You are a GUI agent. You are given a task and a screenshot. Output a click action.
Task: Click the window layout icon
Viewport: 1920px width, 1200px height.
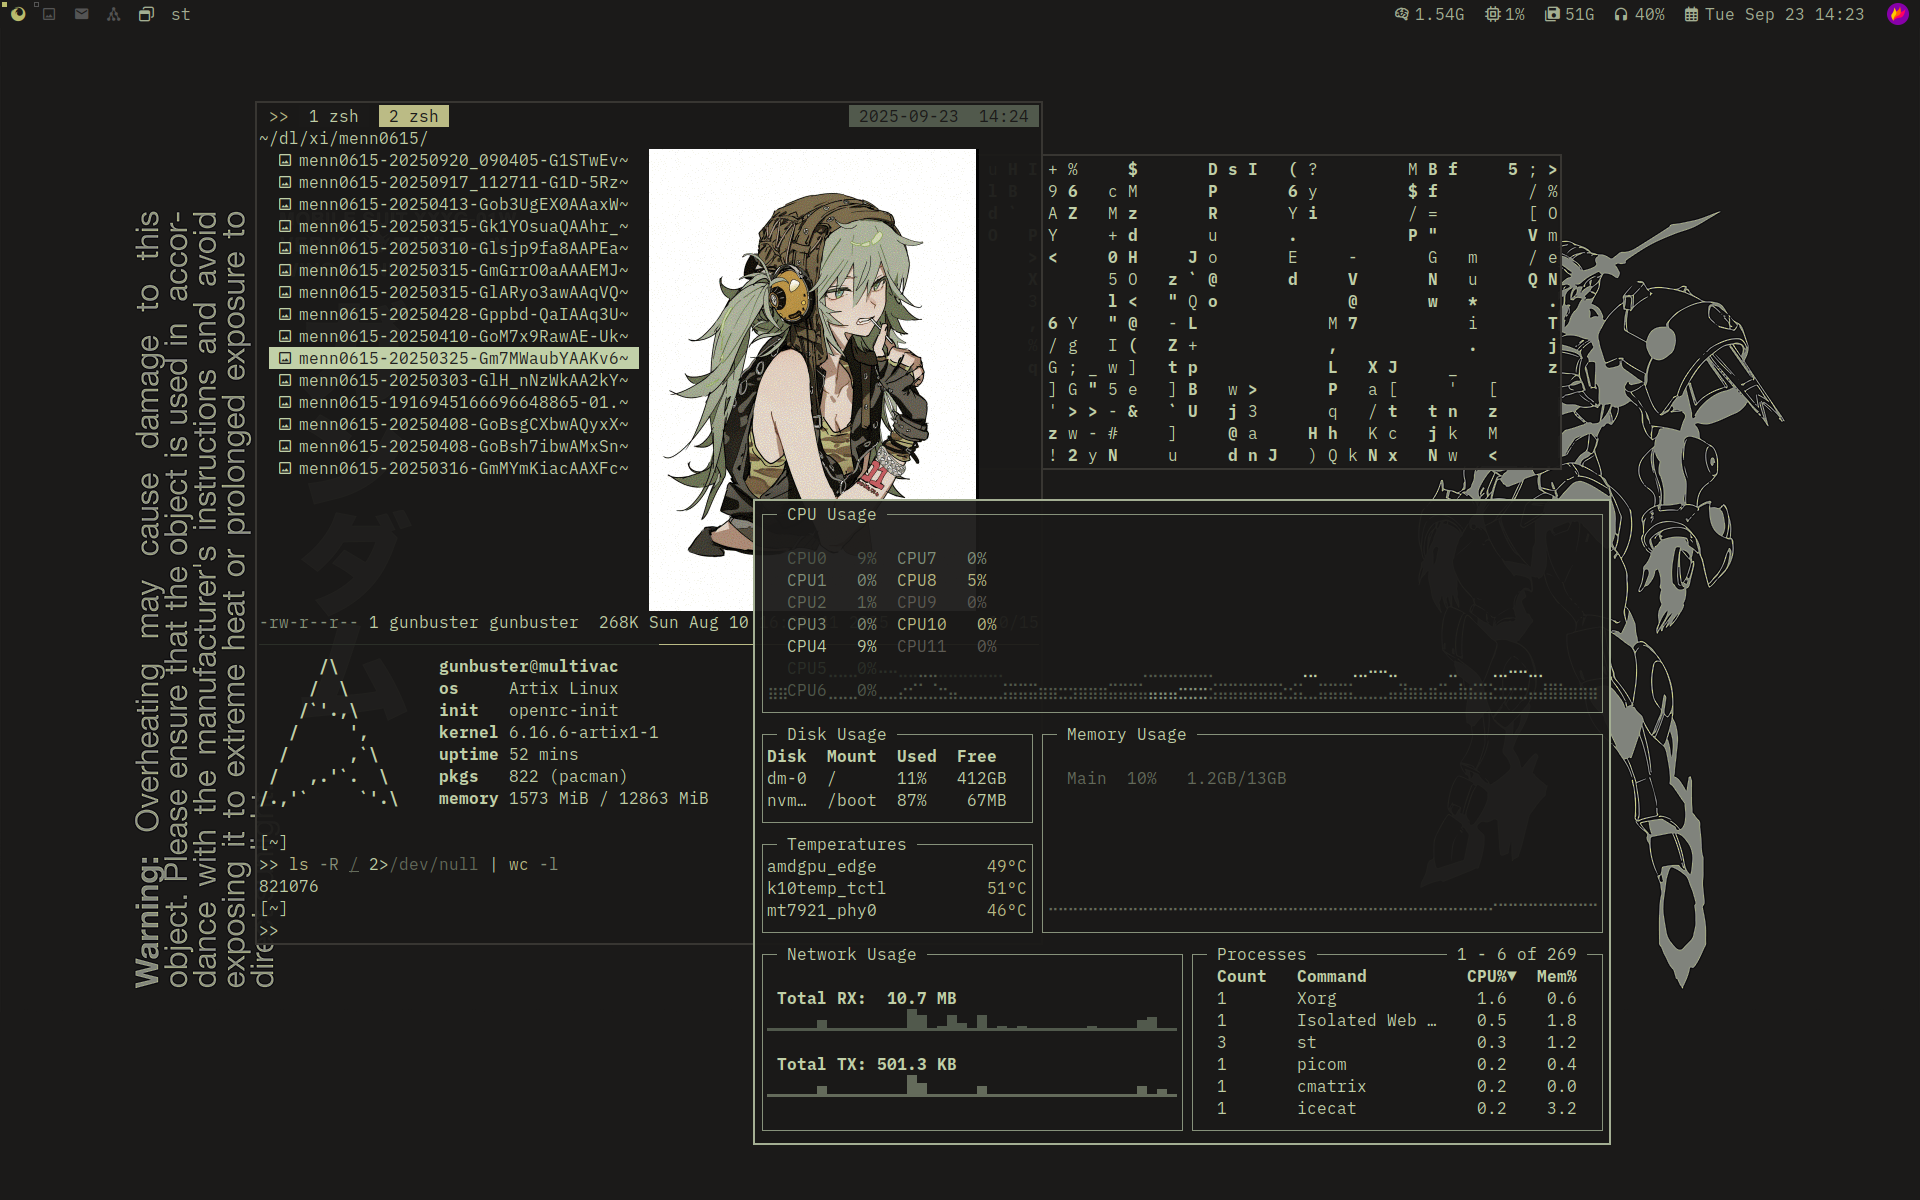pyautogui.click(x=146, y=14)
